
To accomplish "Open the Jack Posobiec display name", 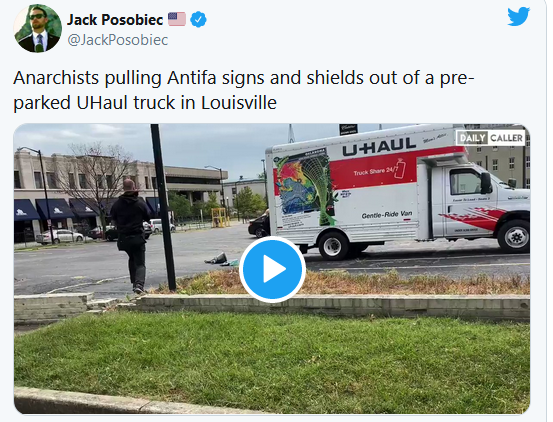I will click(115, 20).
